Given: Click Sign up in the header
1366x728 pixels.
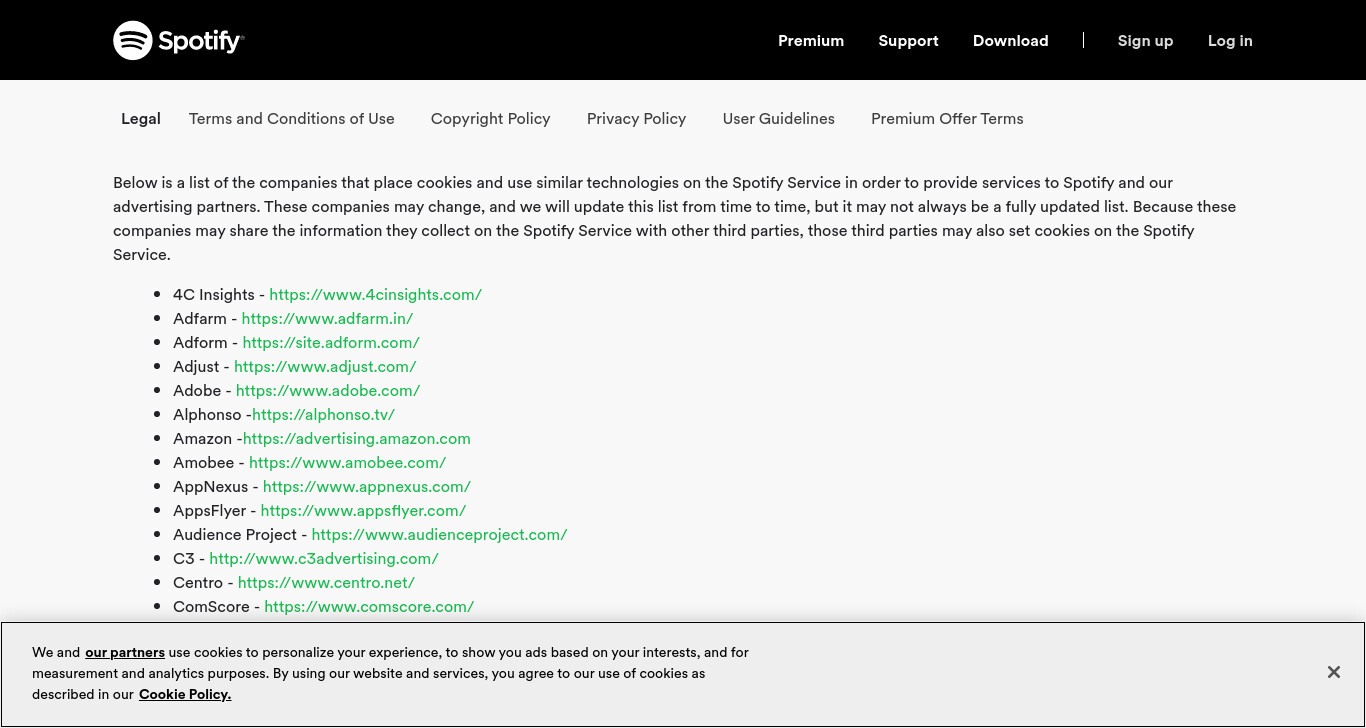Looking at the screenshot, I should (x=1145, y=40).
